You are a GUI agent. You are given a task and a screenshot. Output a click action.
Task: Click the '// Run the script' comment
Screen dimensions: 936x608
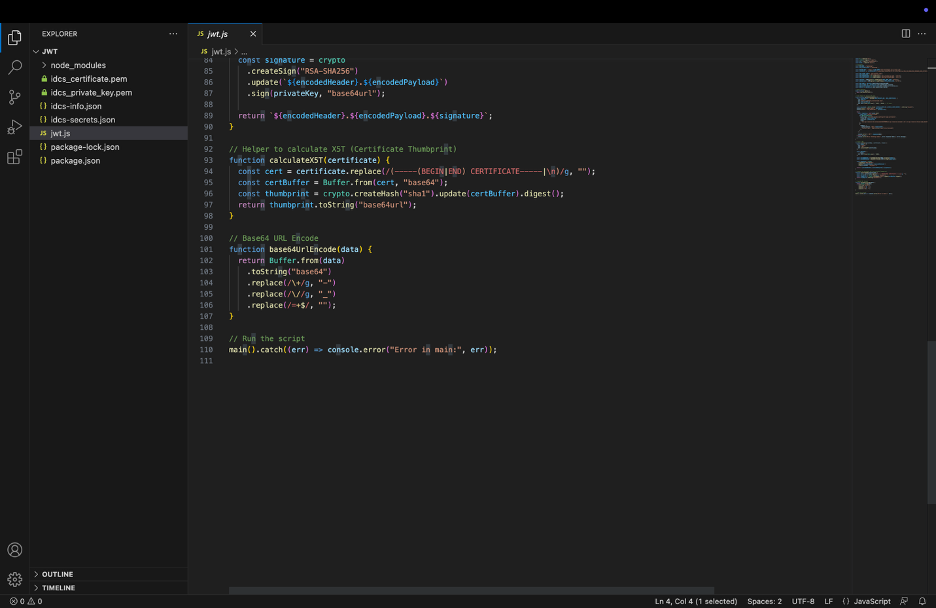point(267,338)
